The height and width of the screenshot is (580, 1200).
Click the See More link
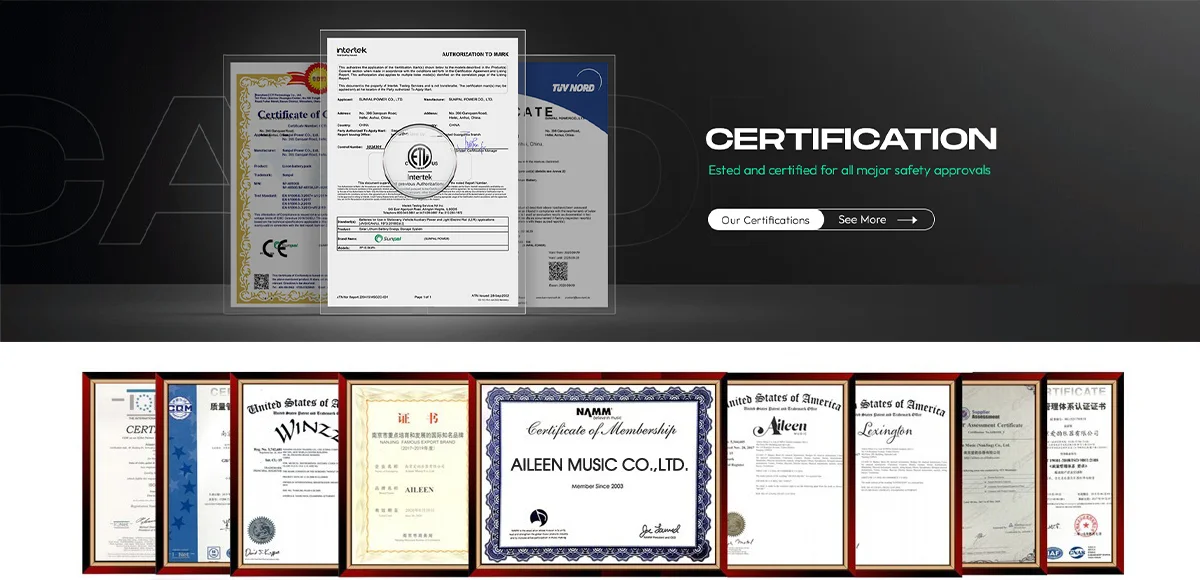[x=861, y=220]
